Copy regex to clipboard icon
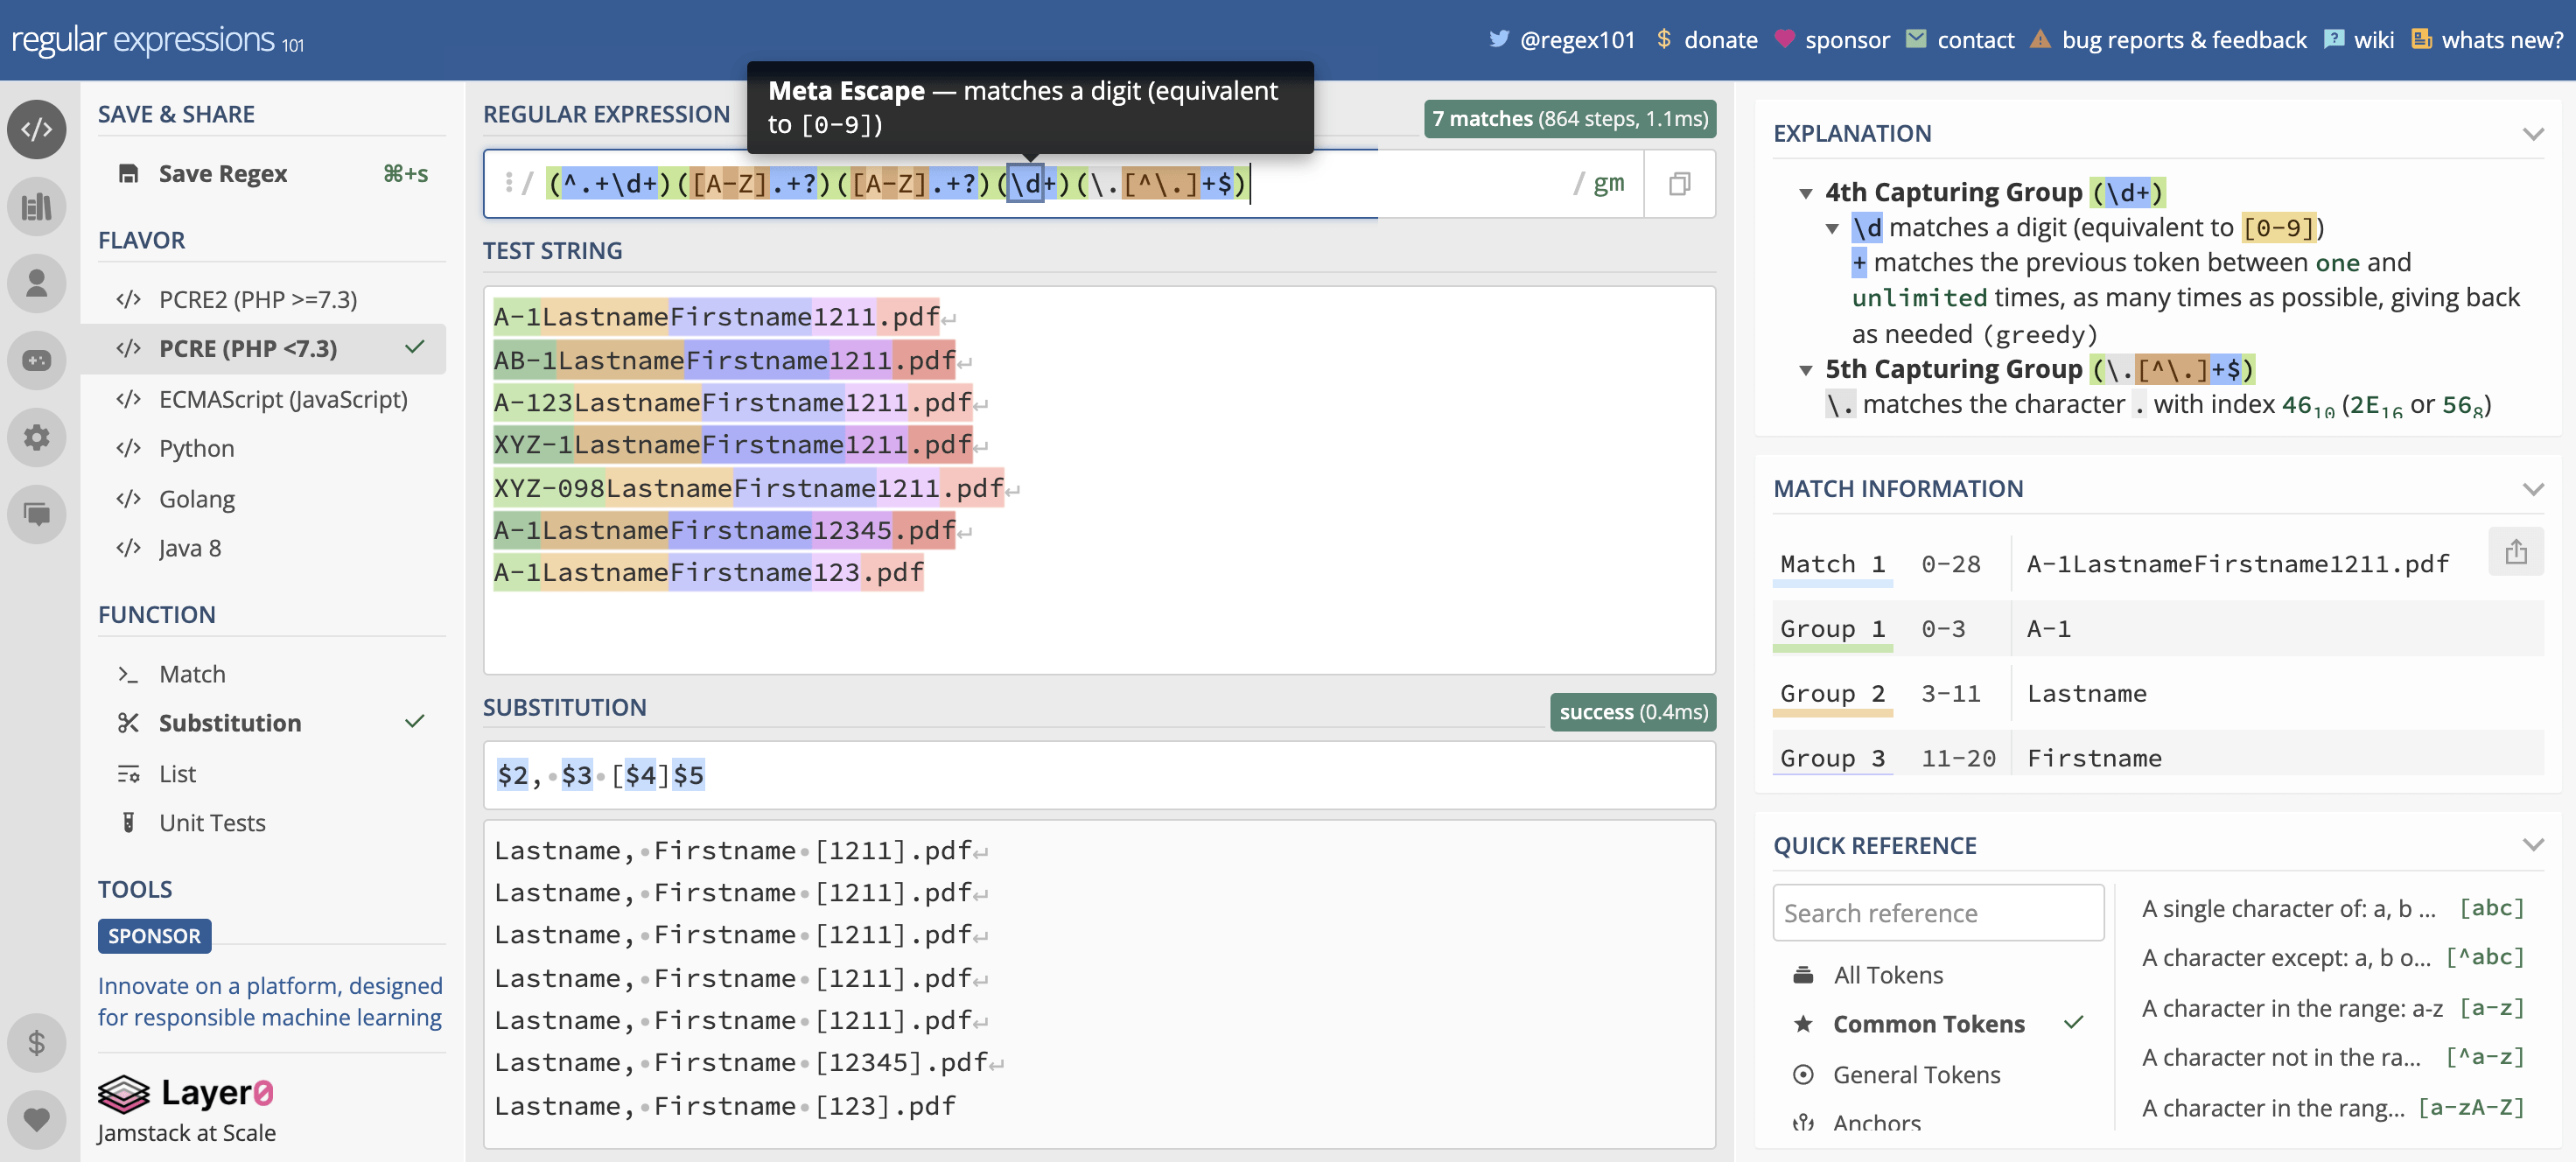The height and width of the screenshot is (1162, 2576). click(x=1679, y=184)
